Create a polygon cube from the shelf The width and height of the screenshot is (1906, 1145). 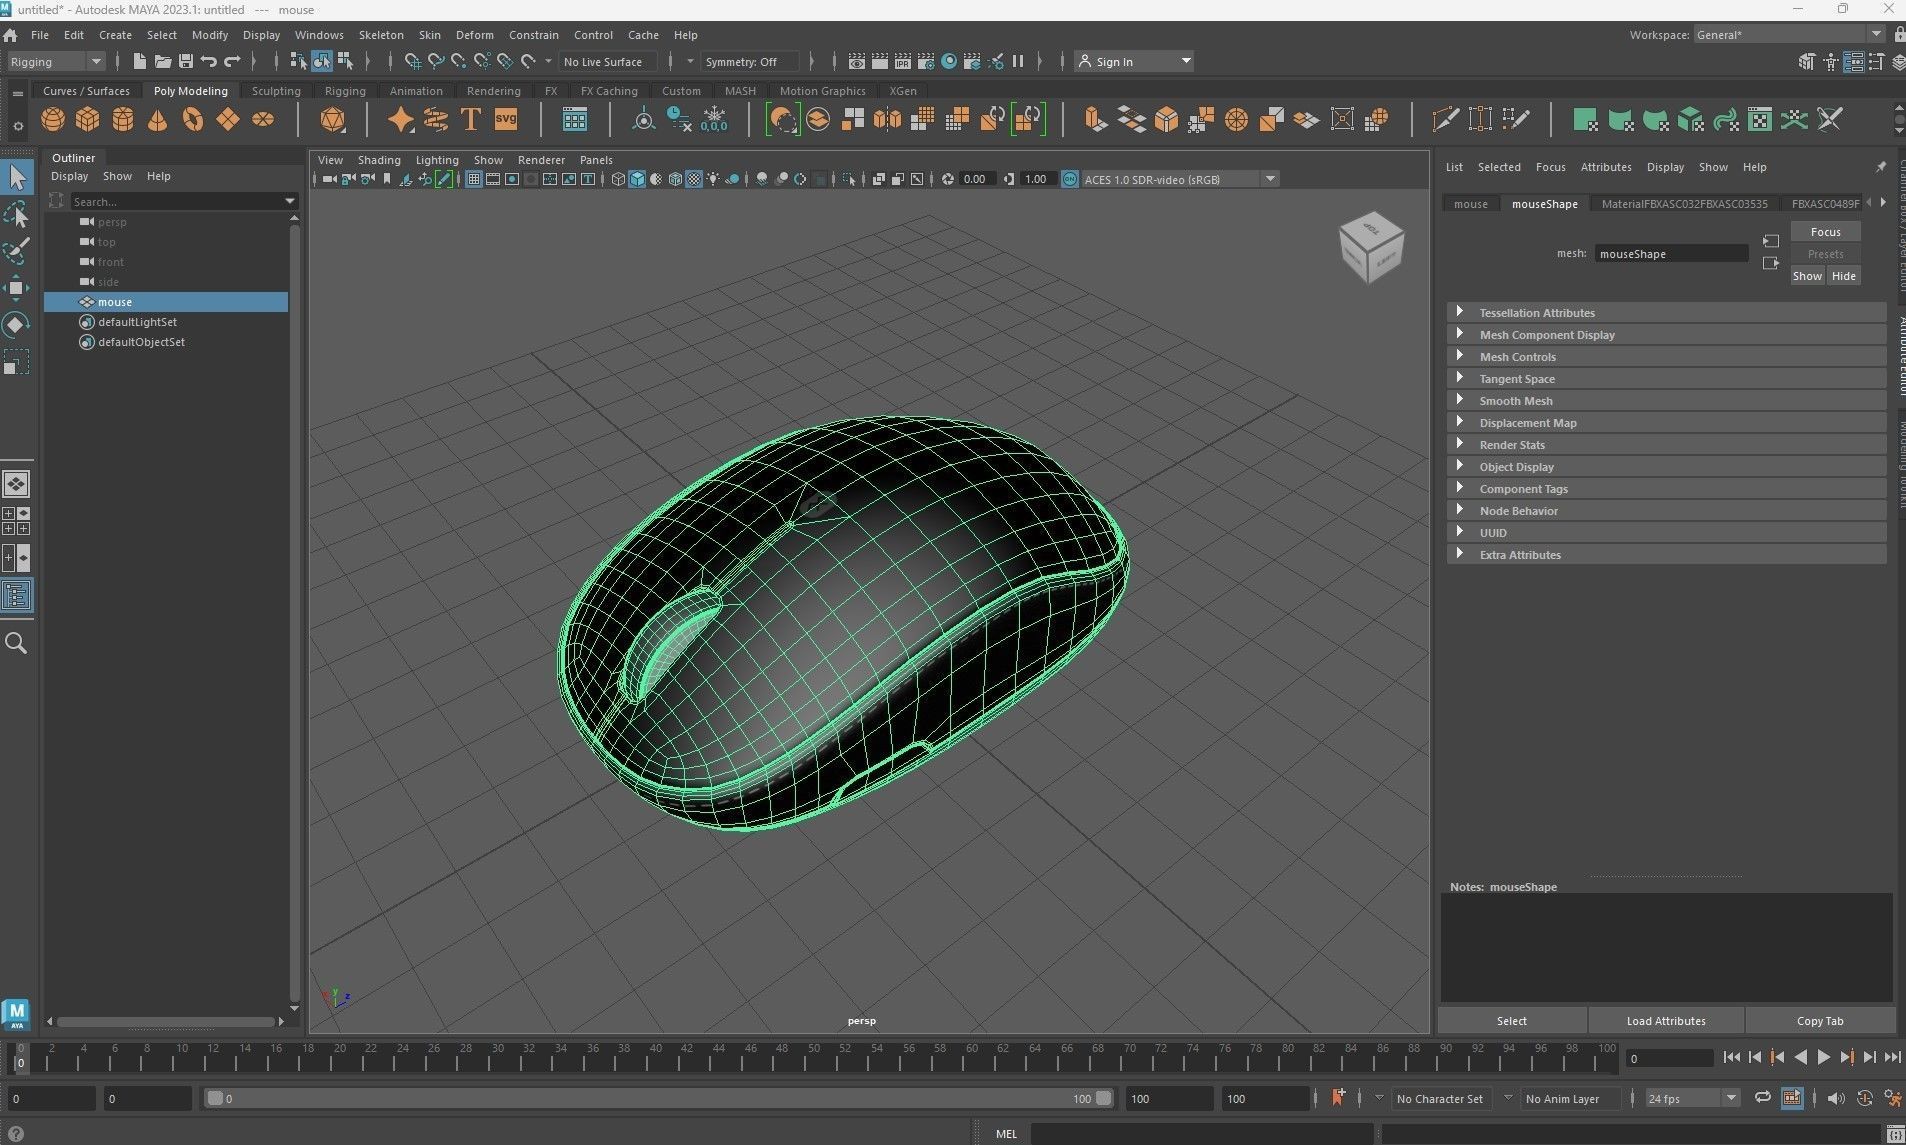(88, 120)
